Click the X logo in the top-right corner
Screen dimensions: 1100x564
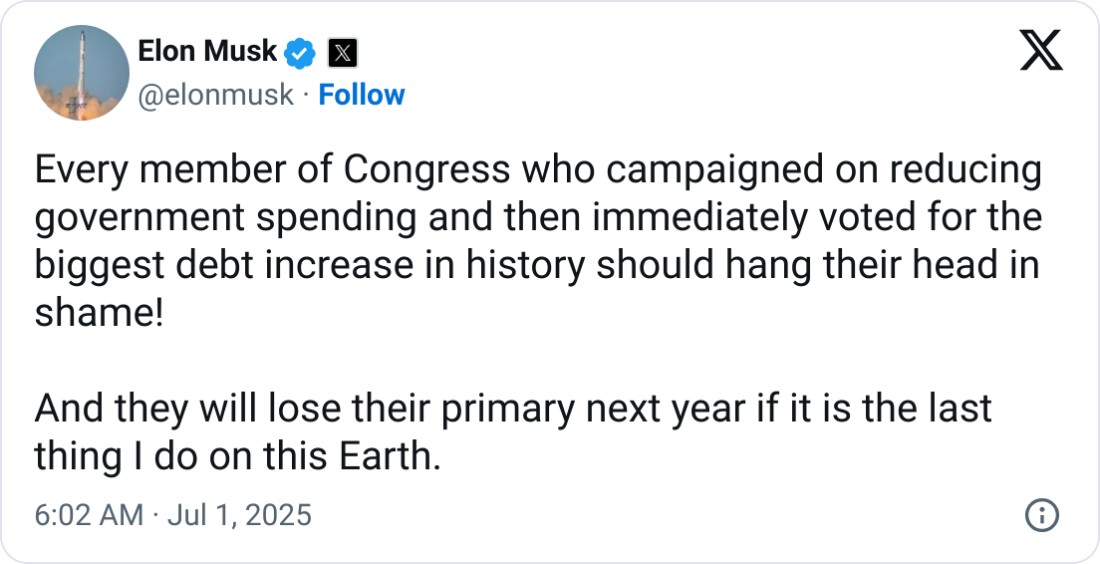coord(1041,50)
